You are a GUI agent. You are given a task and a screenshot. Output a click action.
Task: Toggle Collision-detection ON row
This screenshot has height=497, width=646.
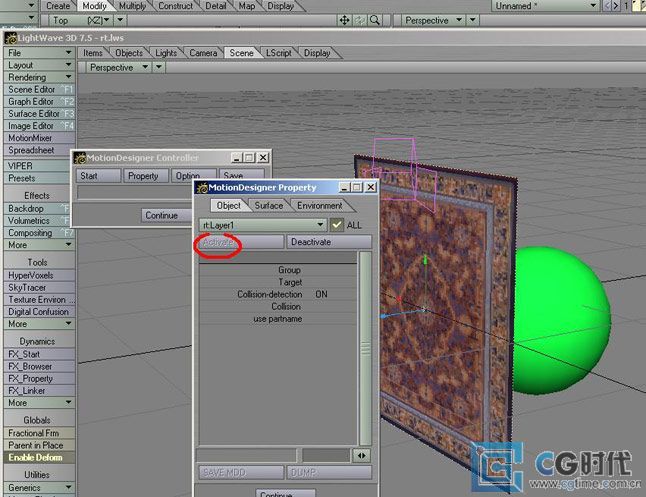coord(278,295)
